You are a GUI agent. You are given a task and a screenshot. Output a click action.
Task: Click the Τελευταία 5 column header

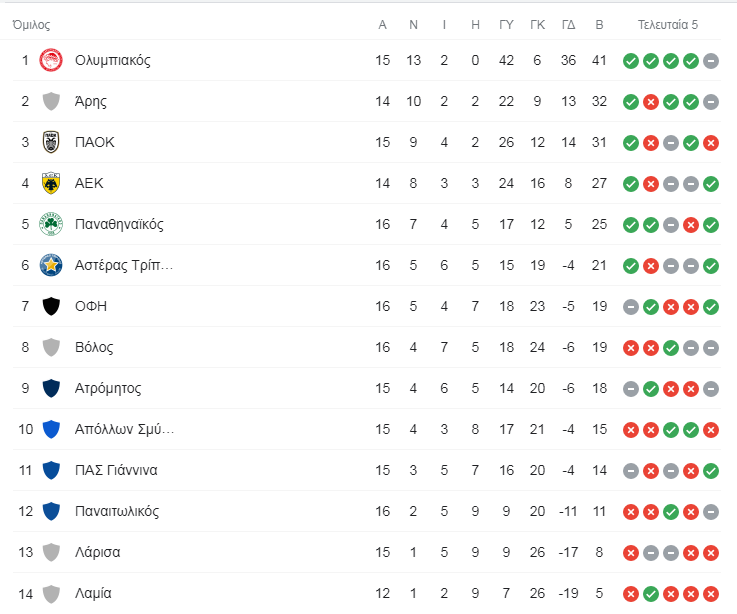tap(667, 24)
